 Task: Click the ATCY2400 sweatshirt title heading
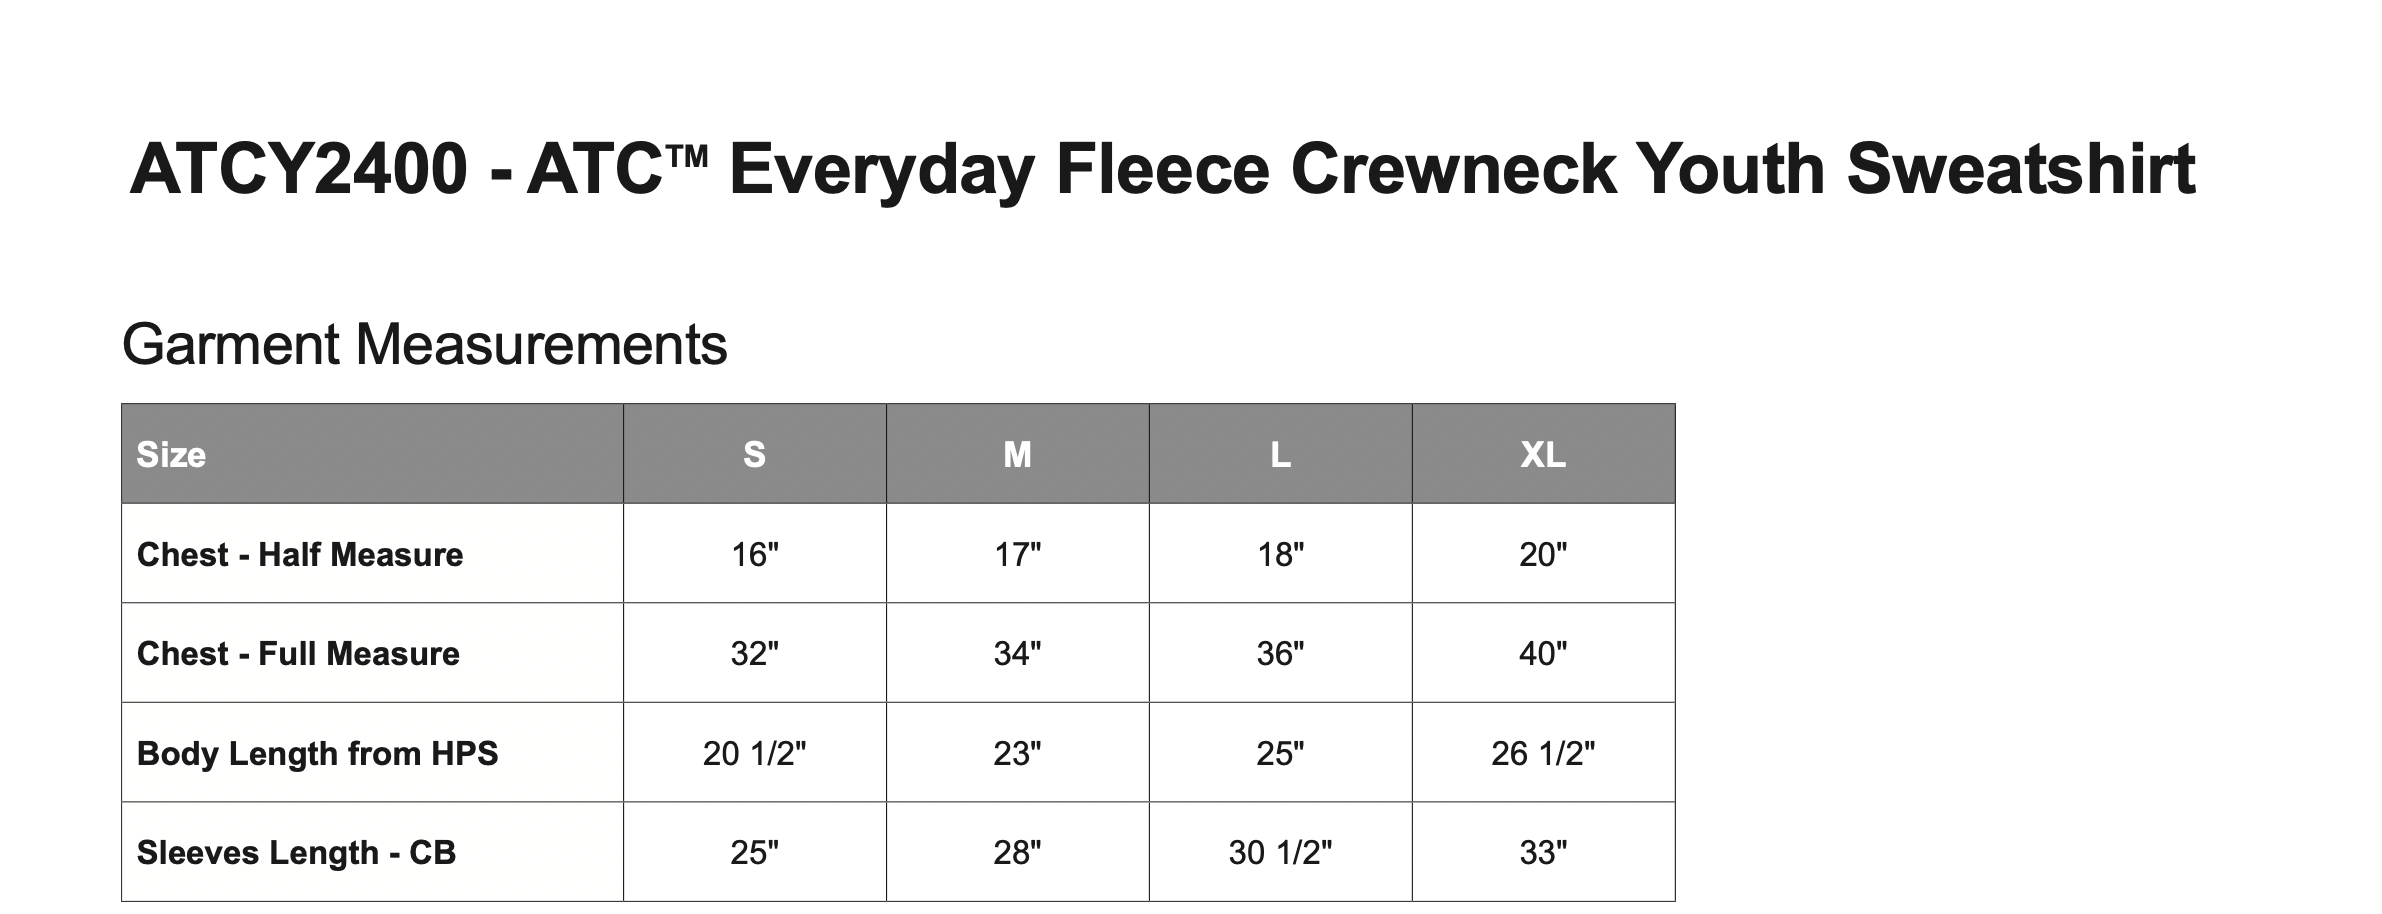tap(1162, 169)
